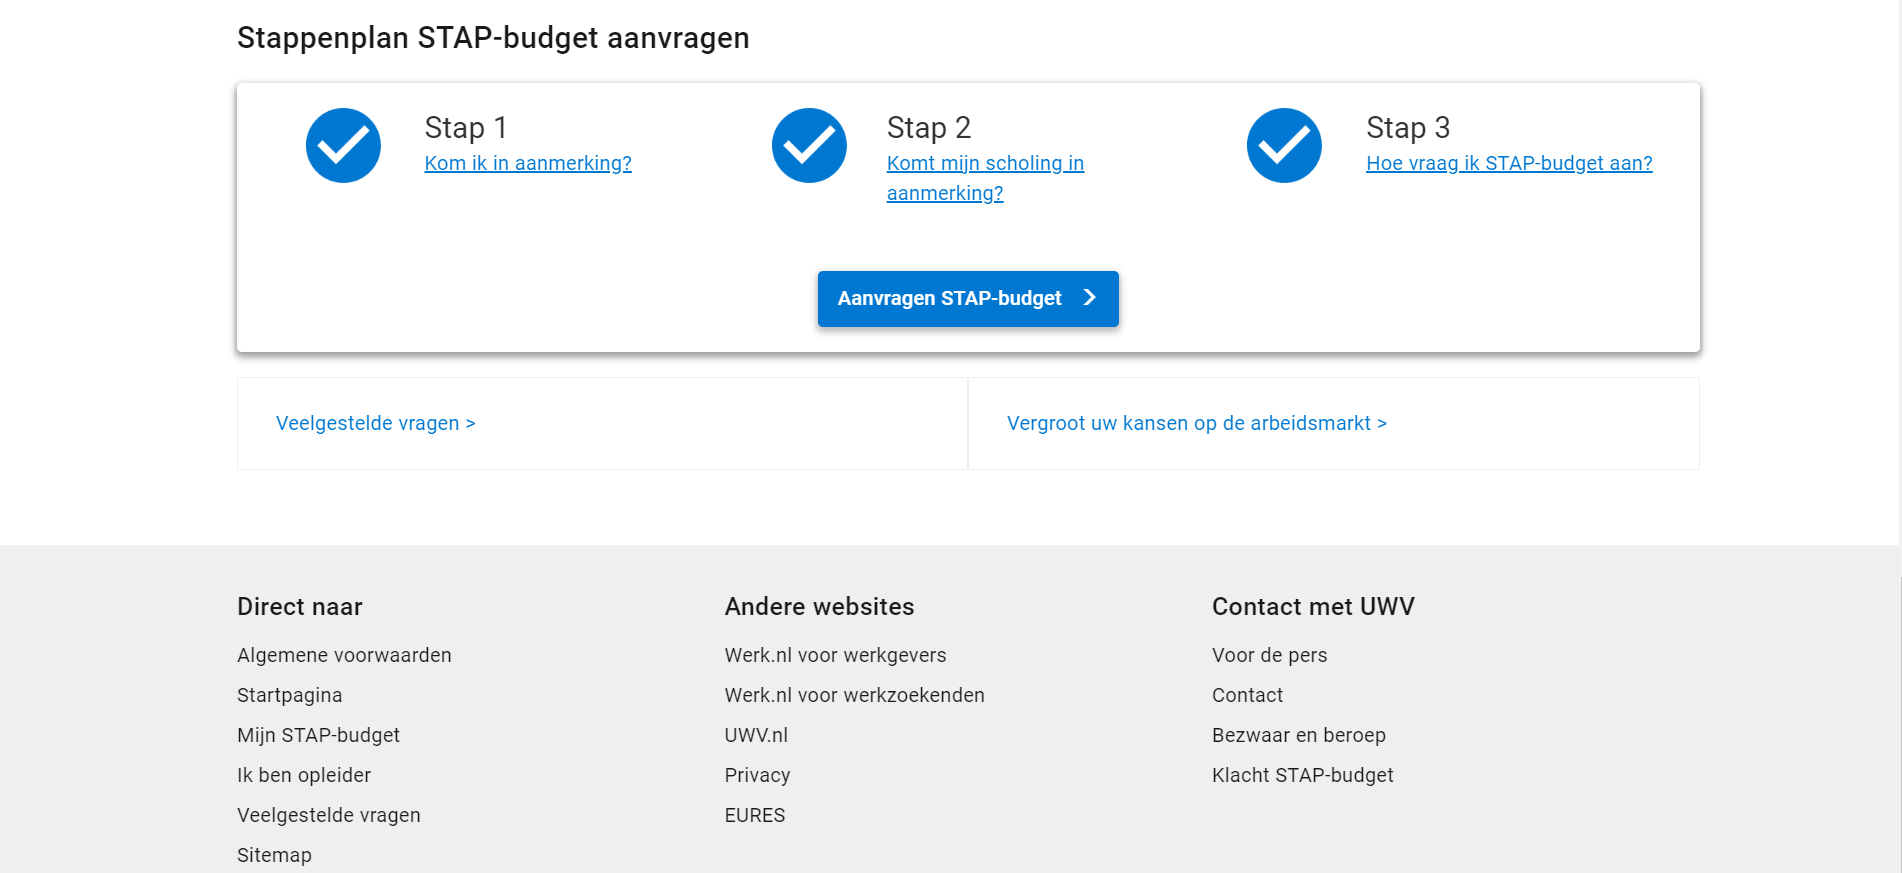Visit Werk.nl voor werkzoekenden
The width and height of the screenshot is (1902, 873).
tap(854, 695)
